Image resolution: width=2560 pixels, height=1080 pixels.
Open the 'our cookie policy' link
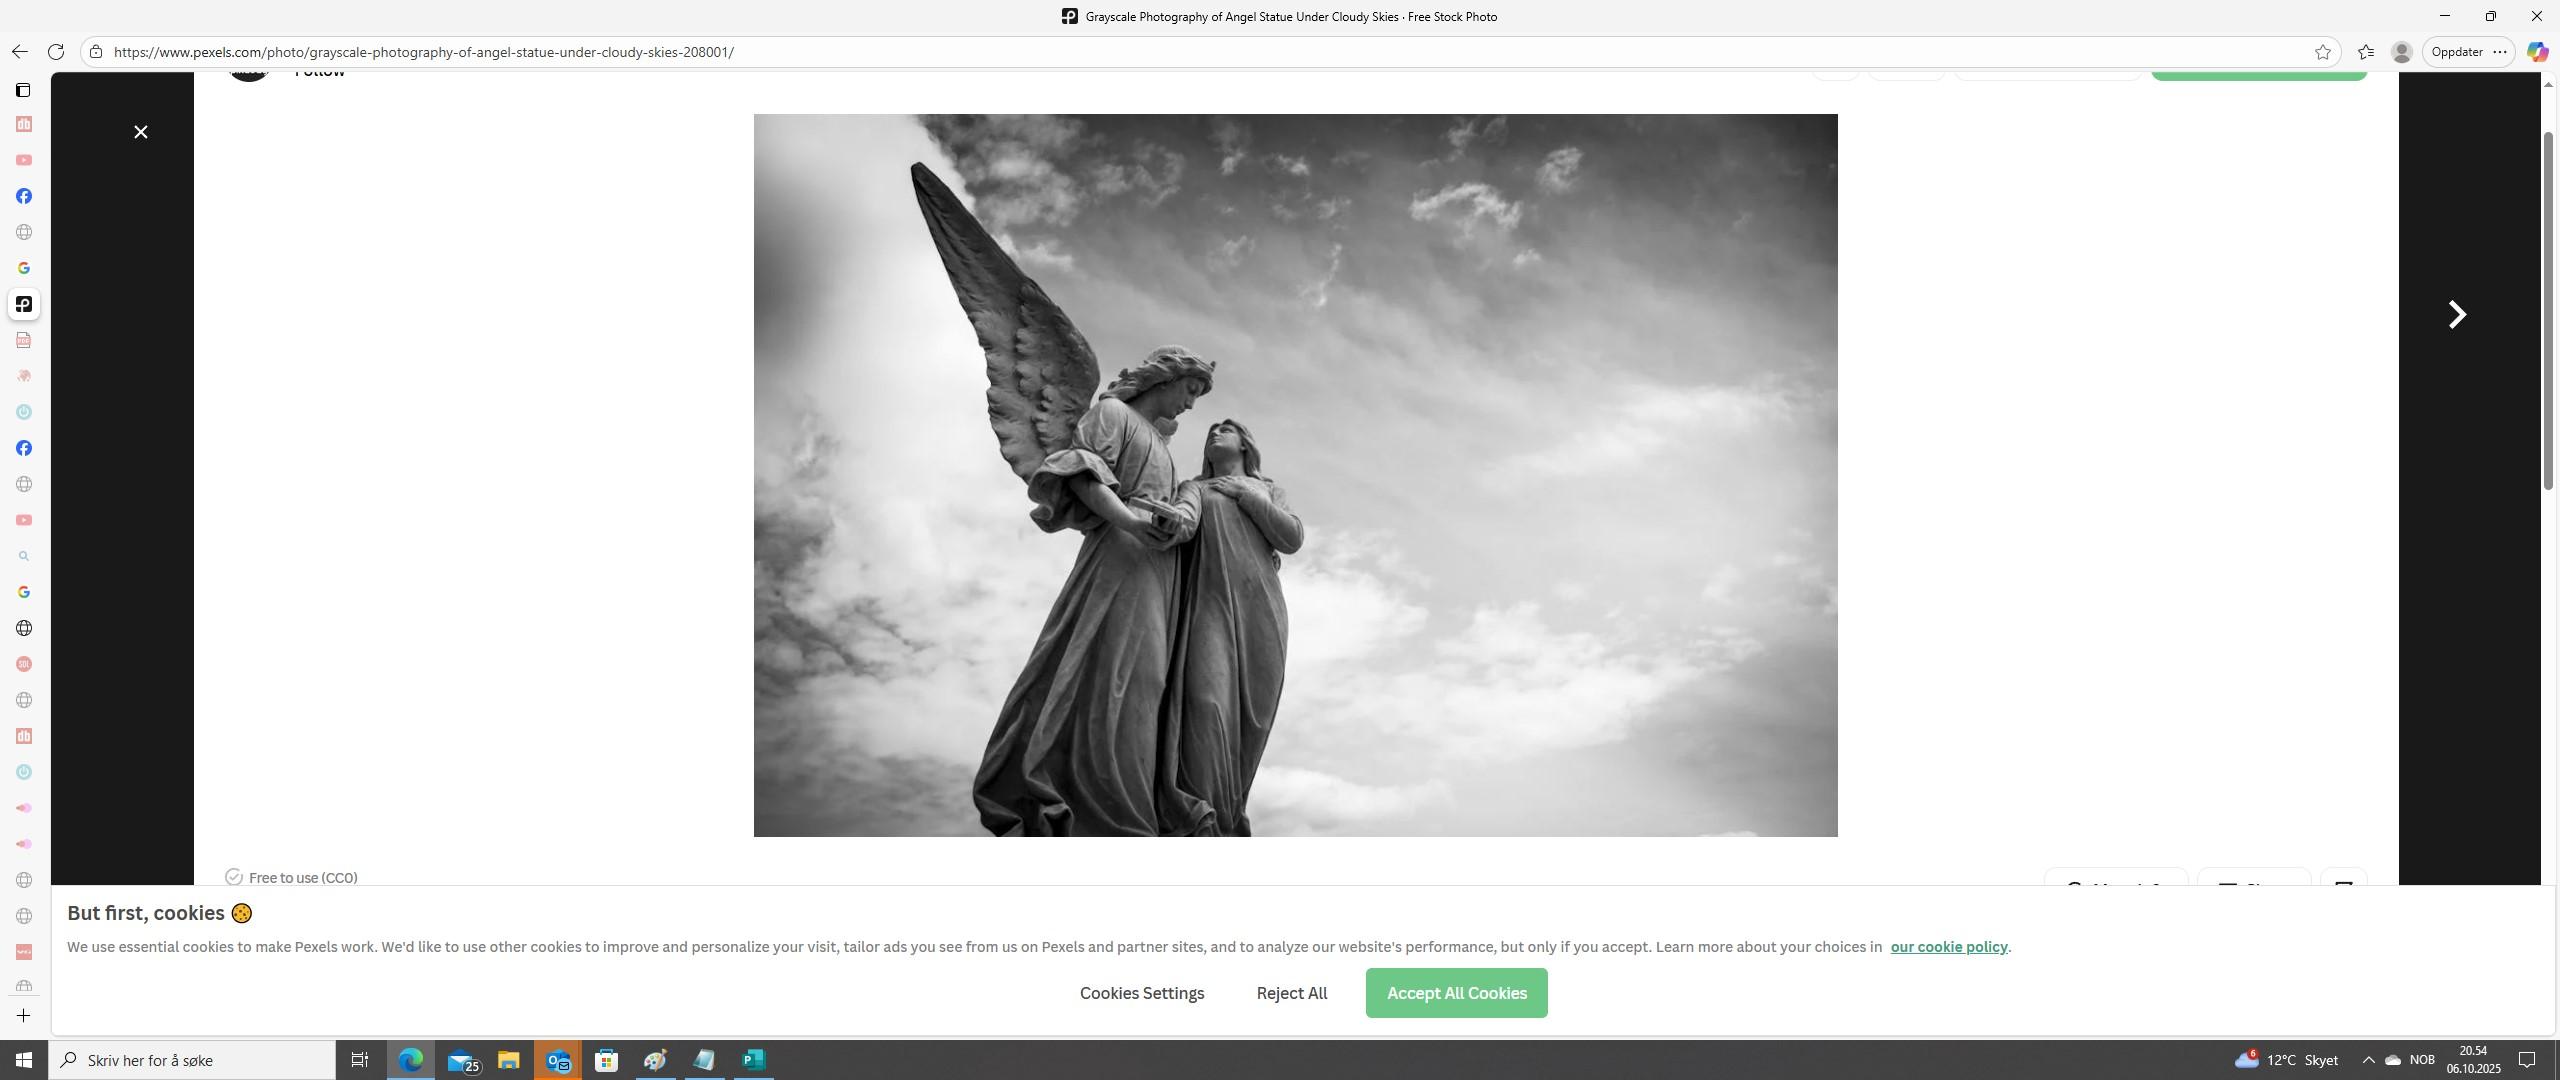coord(1948,947)
